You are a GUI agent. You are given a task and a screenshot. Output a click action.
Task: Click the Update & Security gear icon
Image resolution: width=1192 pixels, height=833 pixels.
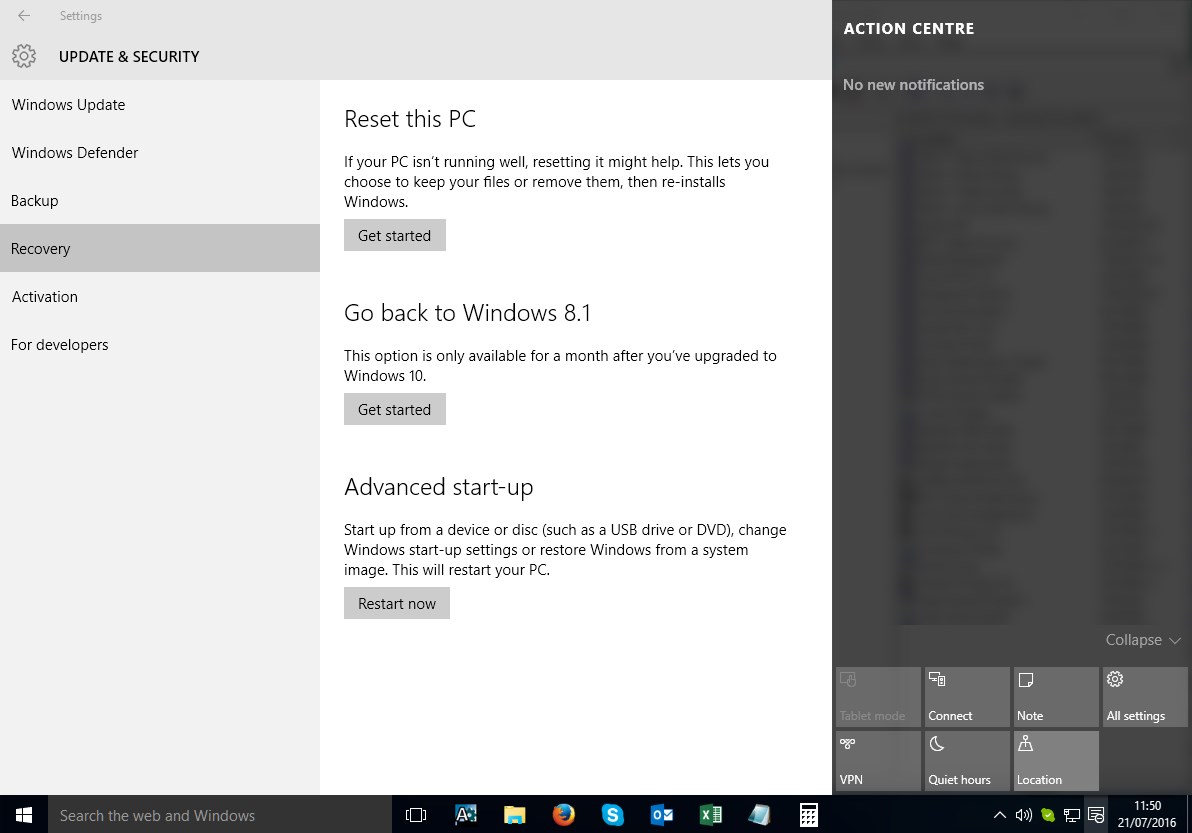click(24, 55)
